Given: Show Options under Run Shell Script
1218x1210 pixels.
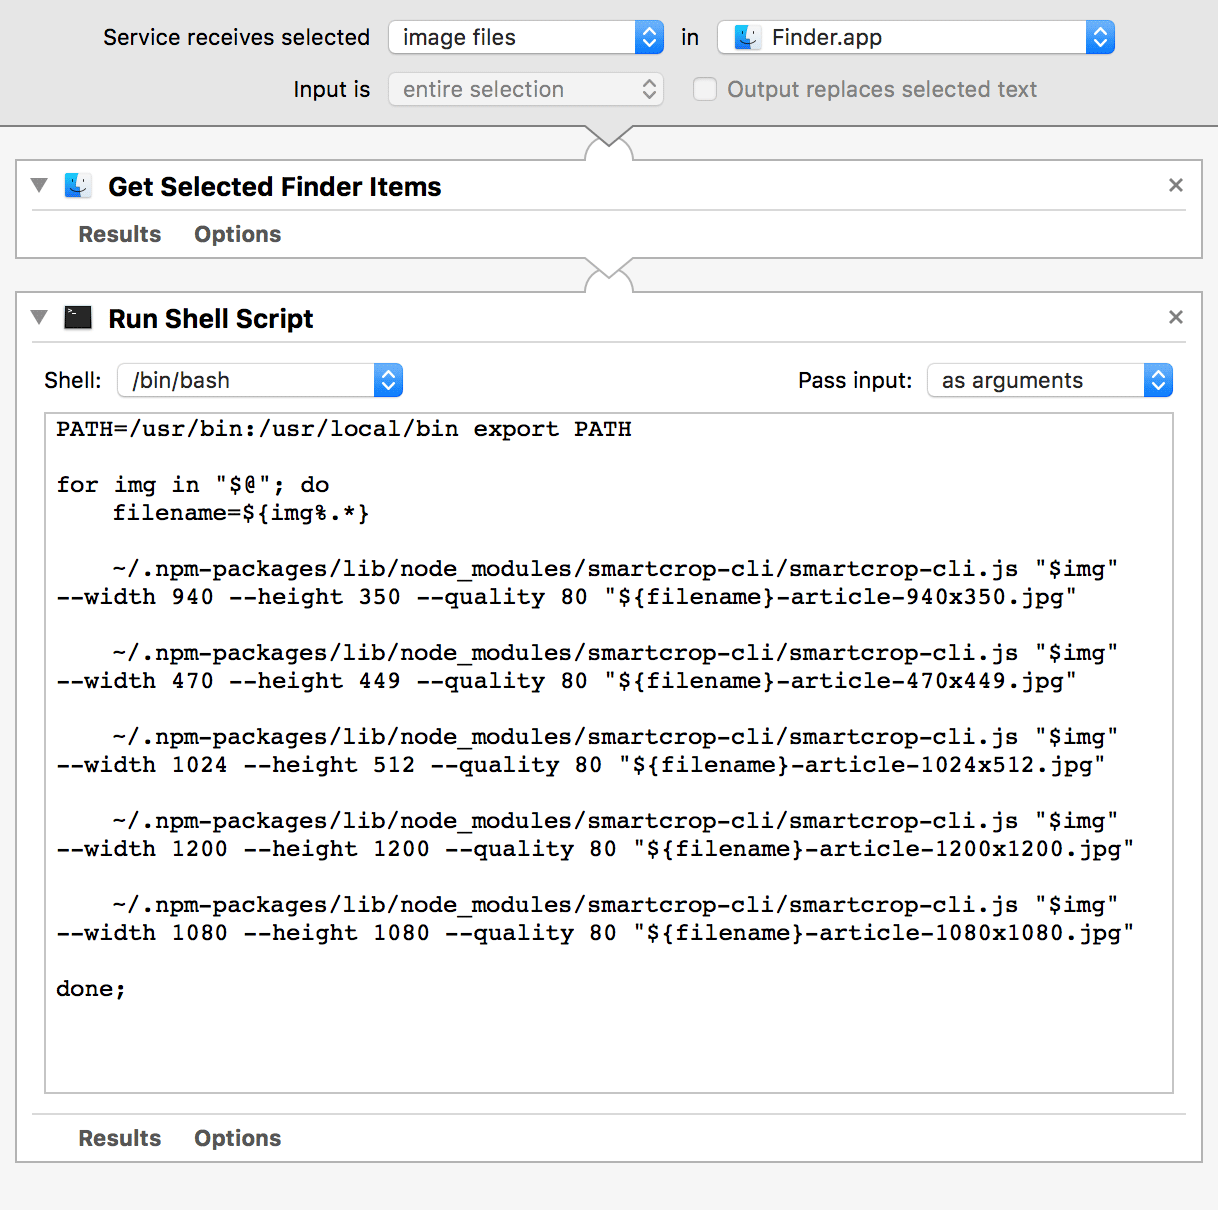Looking at the screenshot, I should [x=238, y=1138].
